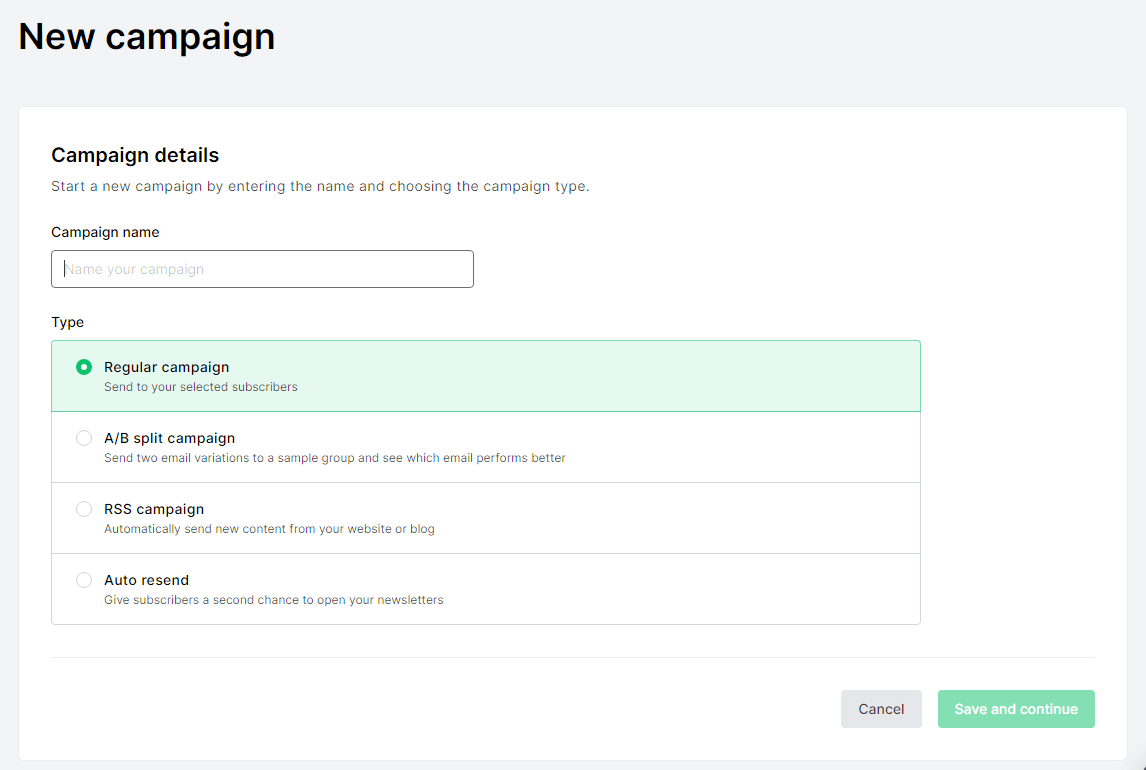Click the 'Start a new campaign' subtitle text
Image resolution: width=1146 pixels, height=770 pixels.
[x=320, y=187]
